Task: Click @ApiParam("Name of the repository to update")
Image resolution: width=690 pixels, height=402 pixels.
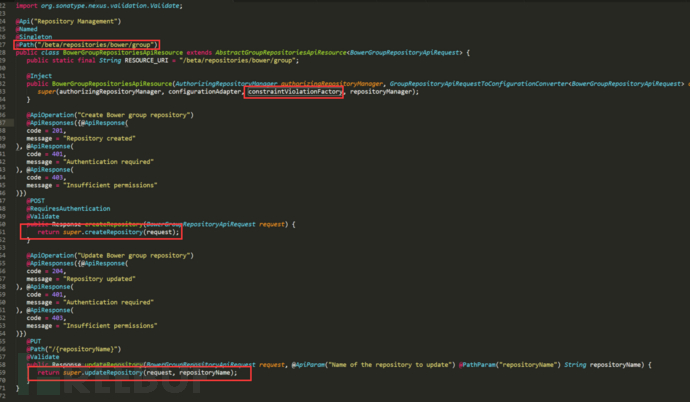Action: pos(373,365)
